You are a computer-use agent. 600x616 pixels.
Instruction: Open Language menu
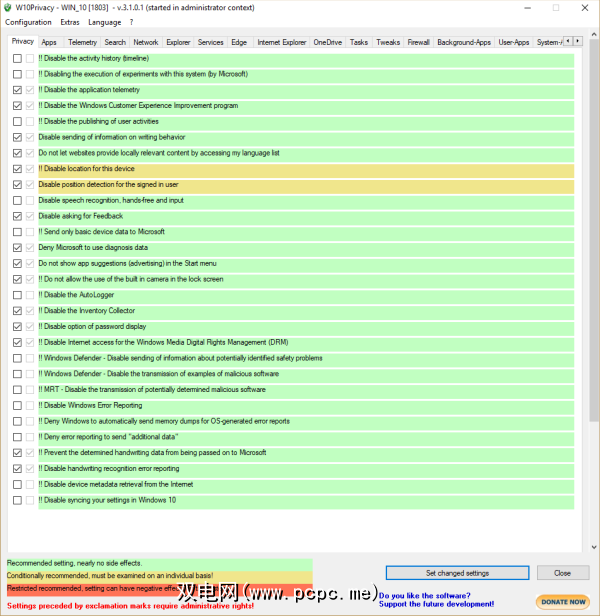click(x=105, y=22)
